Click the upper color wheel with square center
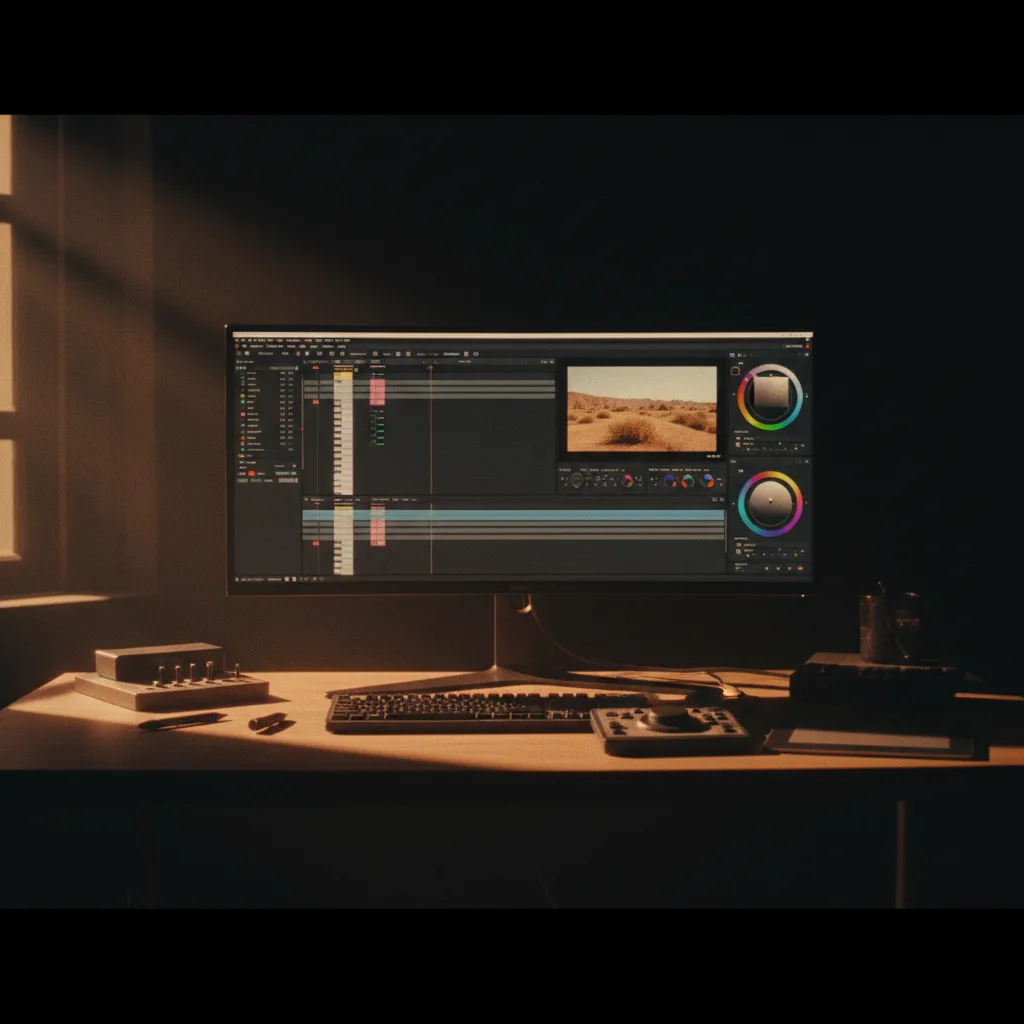1024x1024 pixels. (769, 397)
